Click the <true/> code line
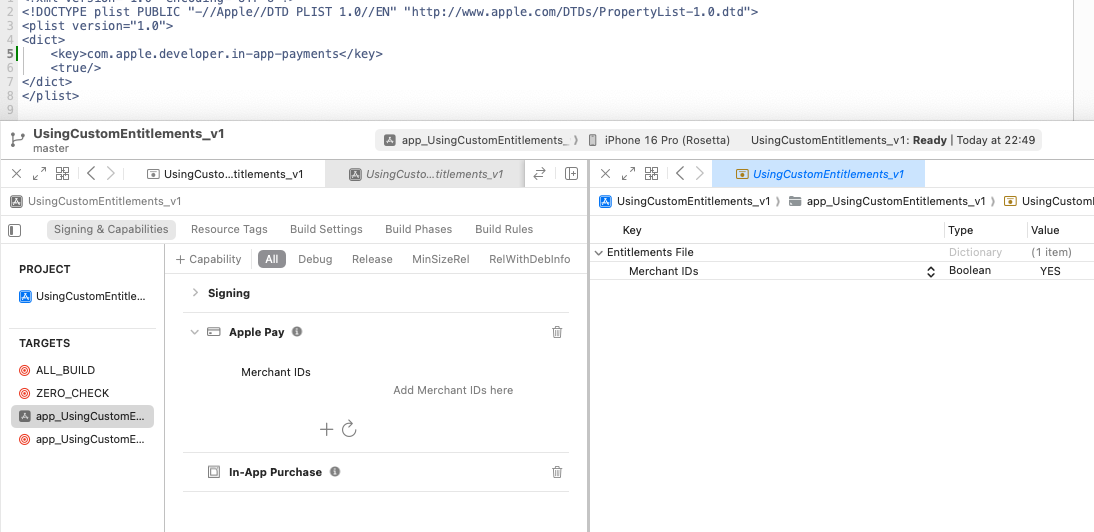 (76, 68)
